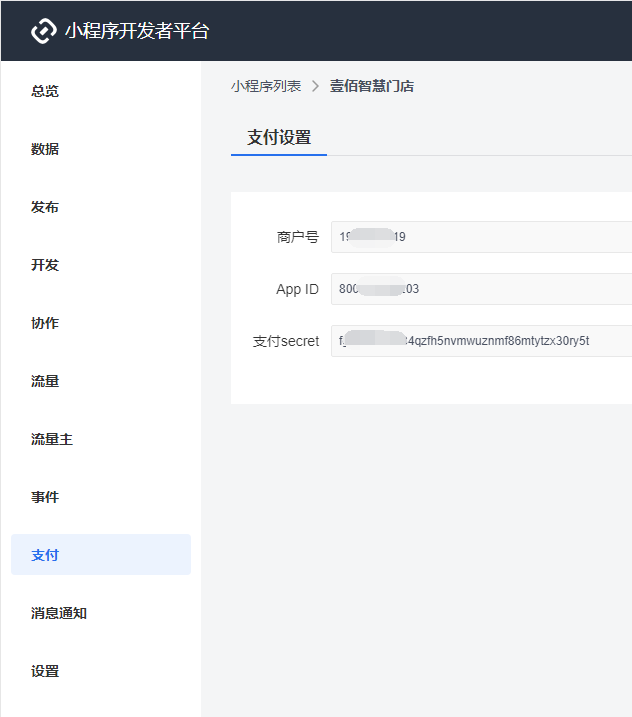Click into the 支付secret text field
This screenshot has width=632, height=717.
(480, 341)
